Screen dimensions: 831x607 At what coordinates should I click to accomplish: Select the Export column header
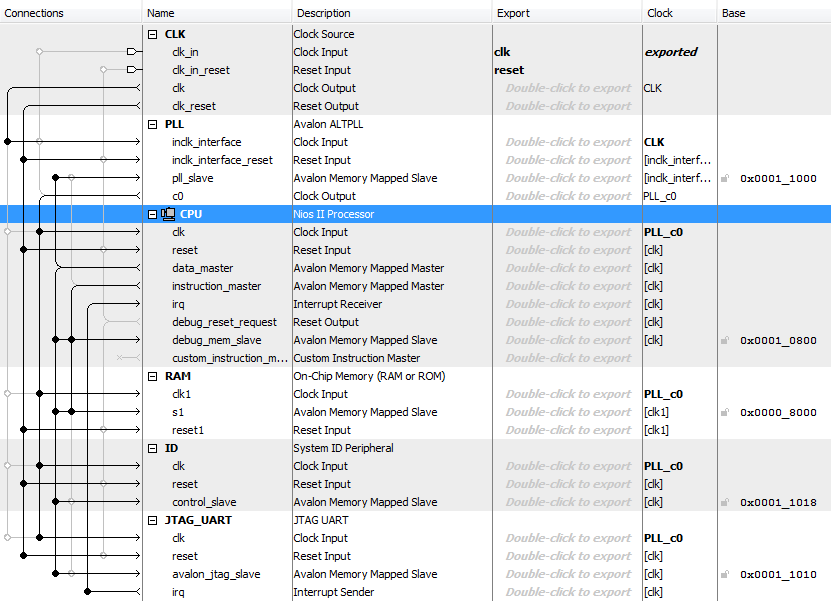[x=513, y=13]
